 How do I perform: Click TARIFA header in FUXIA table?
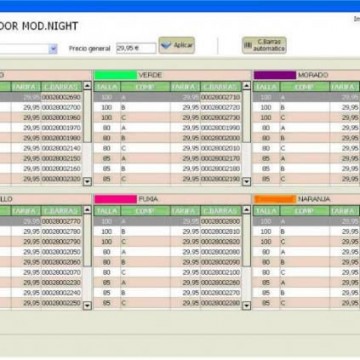coord(185,211)
